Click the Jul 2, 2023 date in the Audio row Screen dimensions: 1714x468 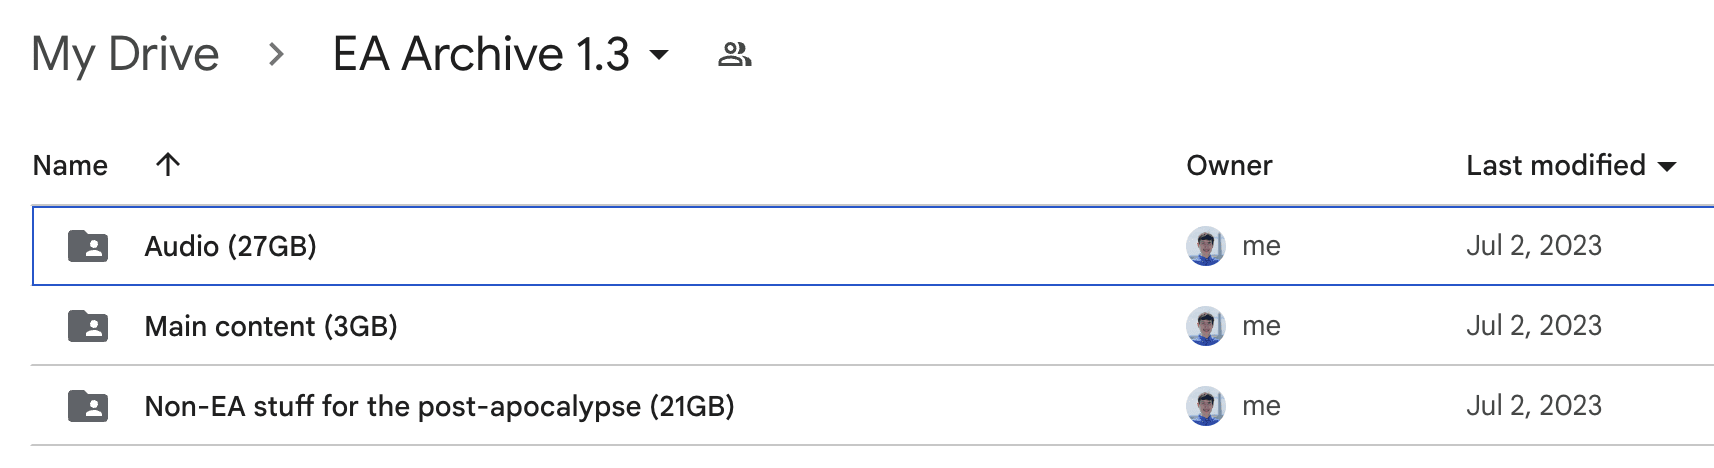[x=1533, y=246]
